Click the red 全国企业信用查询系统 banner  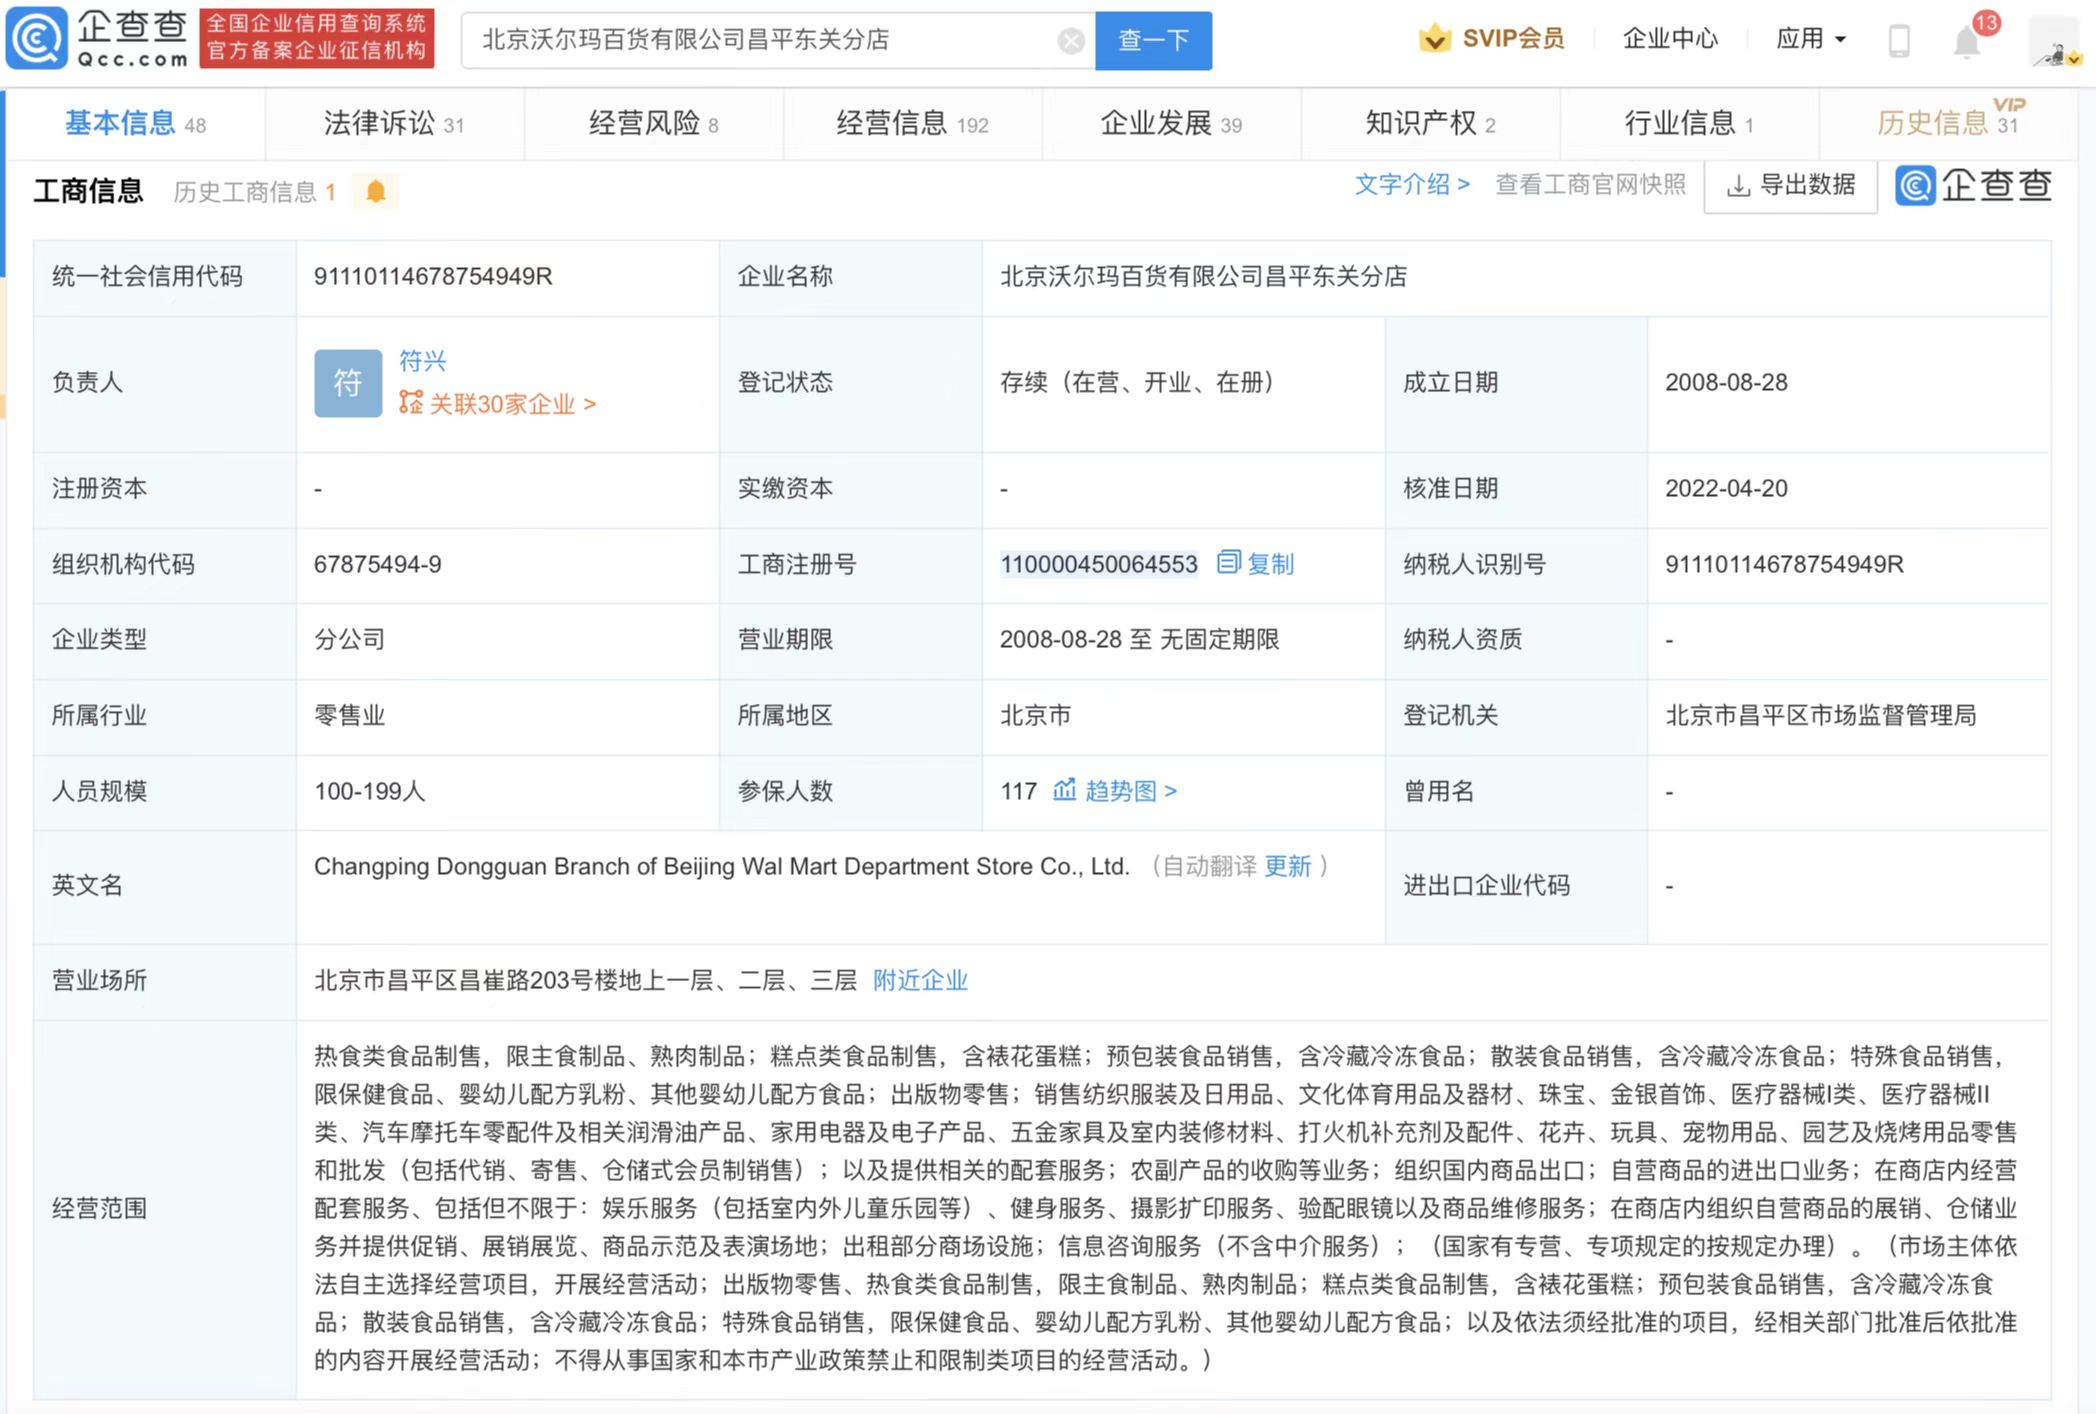[x=317, y=38]
